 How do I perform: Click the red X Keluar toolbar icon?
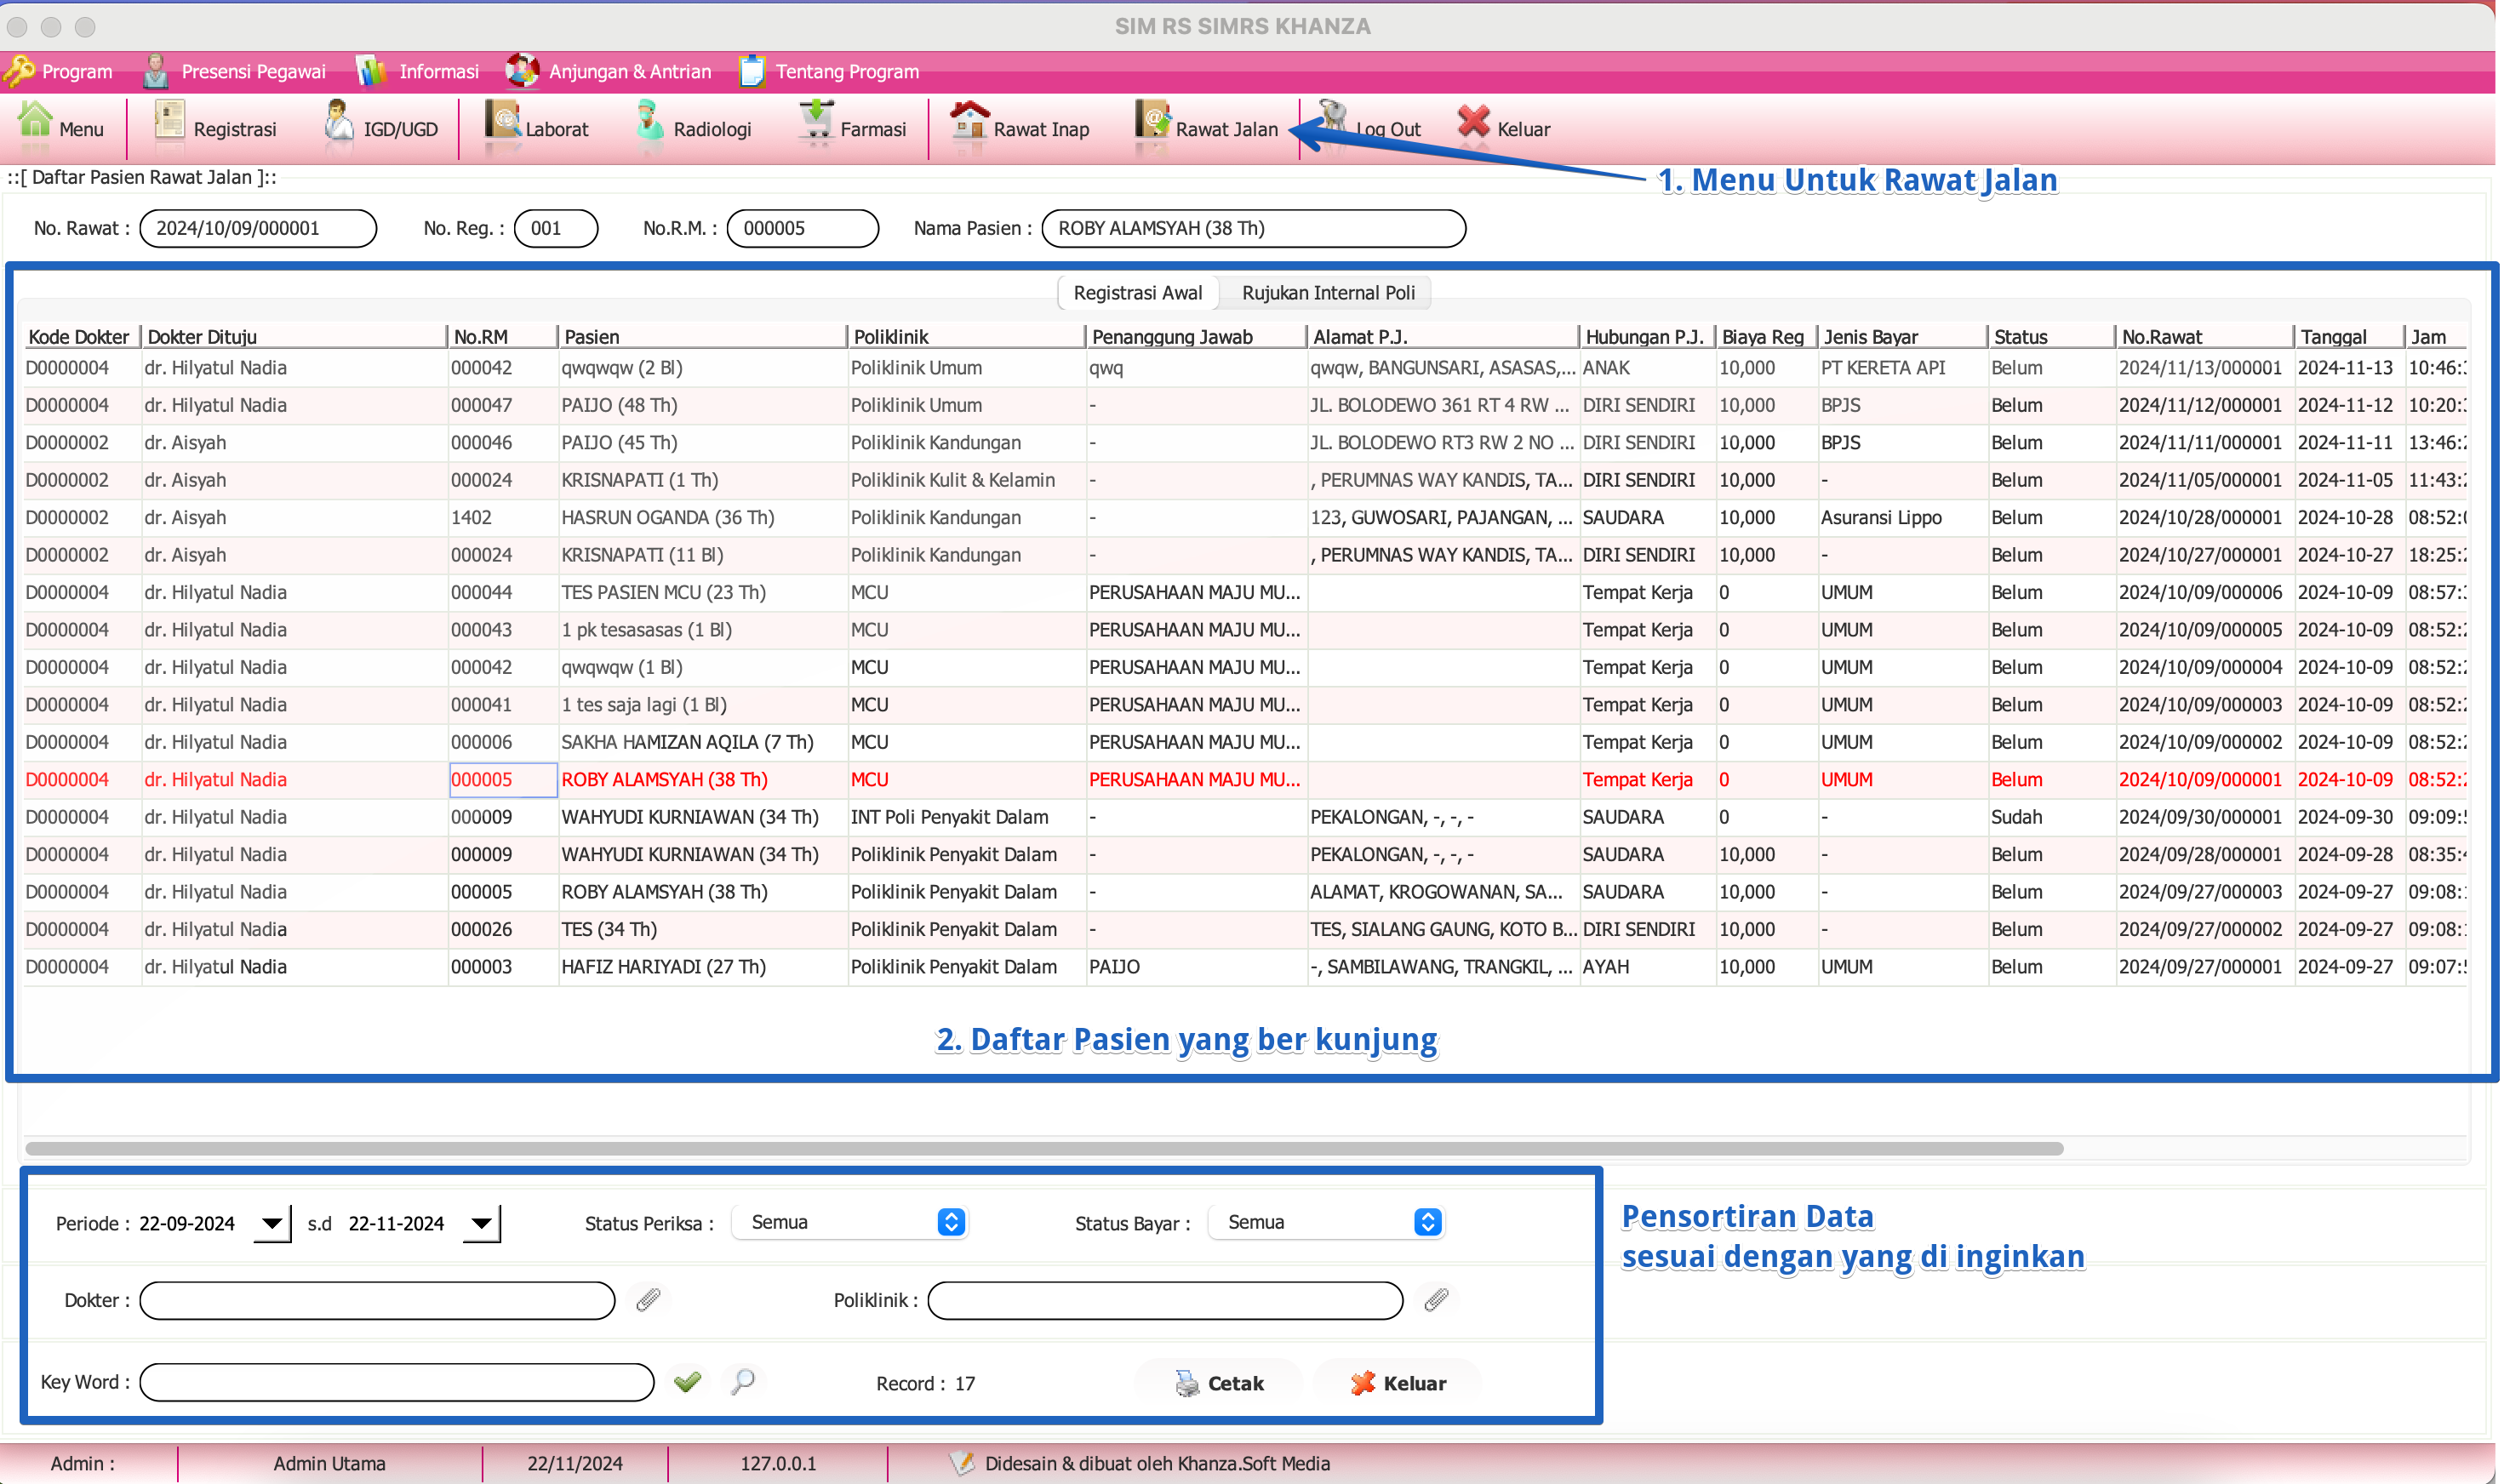tap(1473, 121)
